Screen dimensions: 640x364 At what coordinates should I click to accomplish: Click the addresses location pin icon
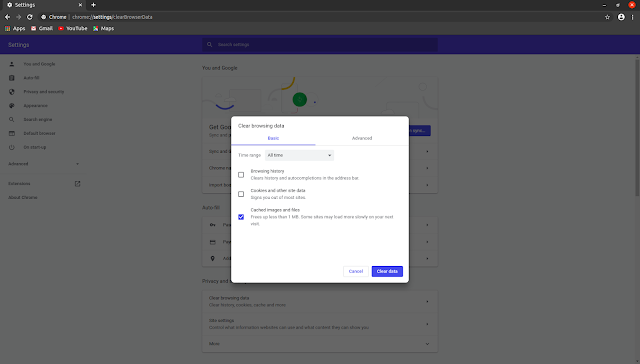213,259
